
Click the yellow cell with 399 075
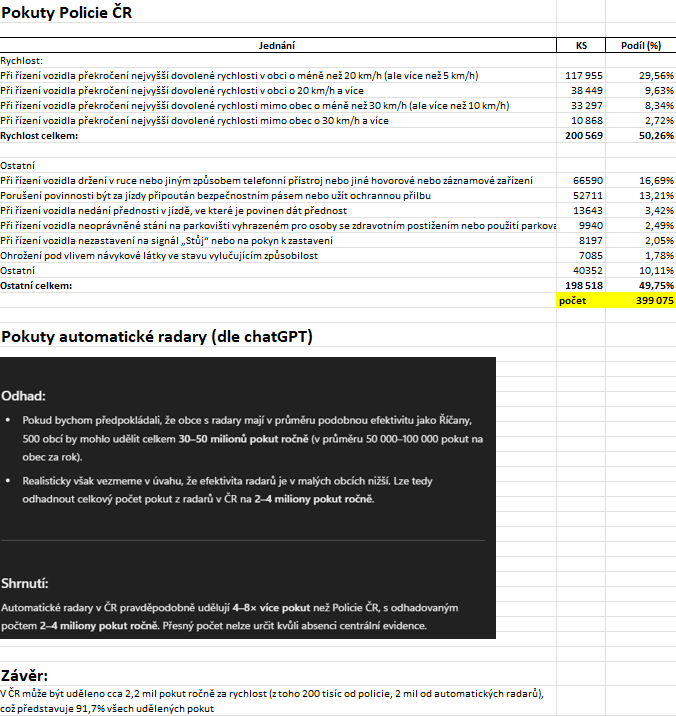click(x=641, y=300)
